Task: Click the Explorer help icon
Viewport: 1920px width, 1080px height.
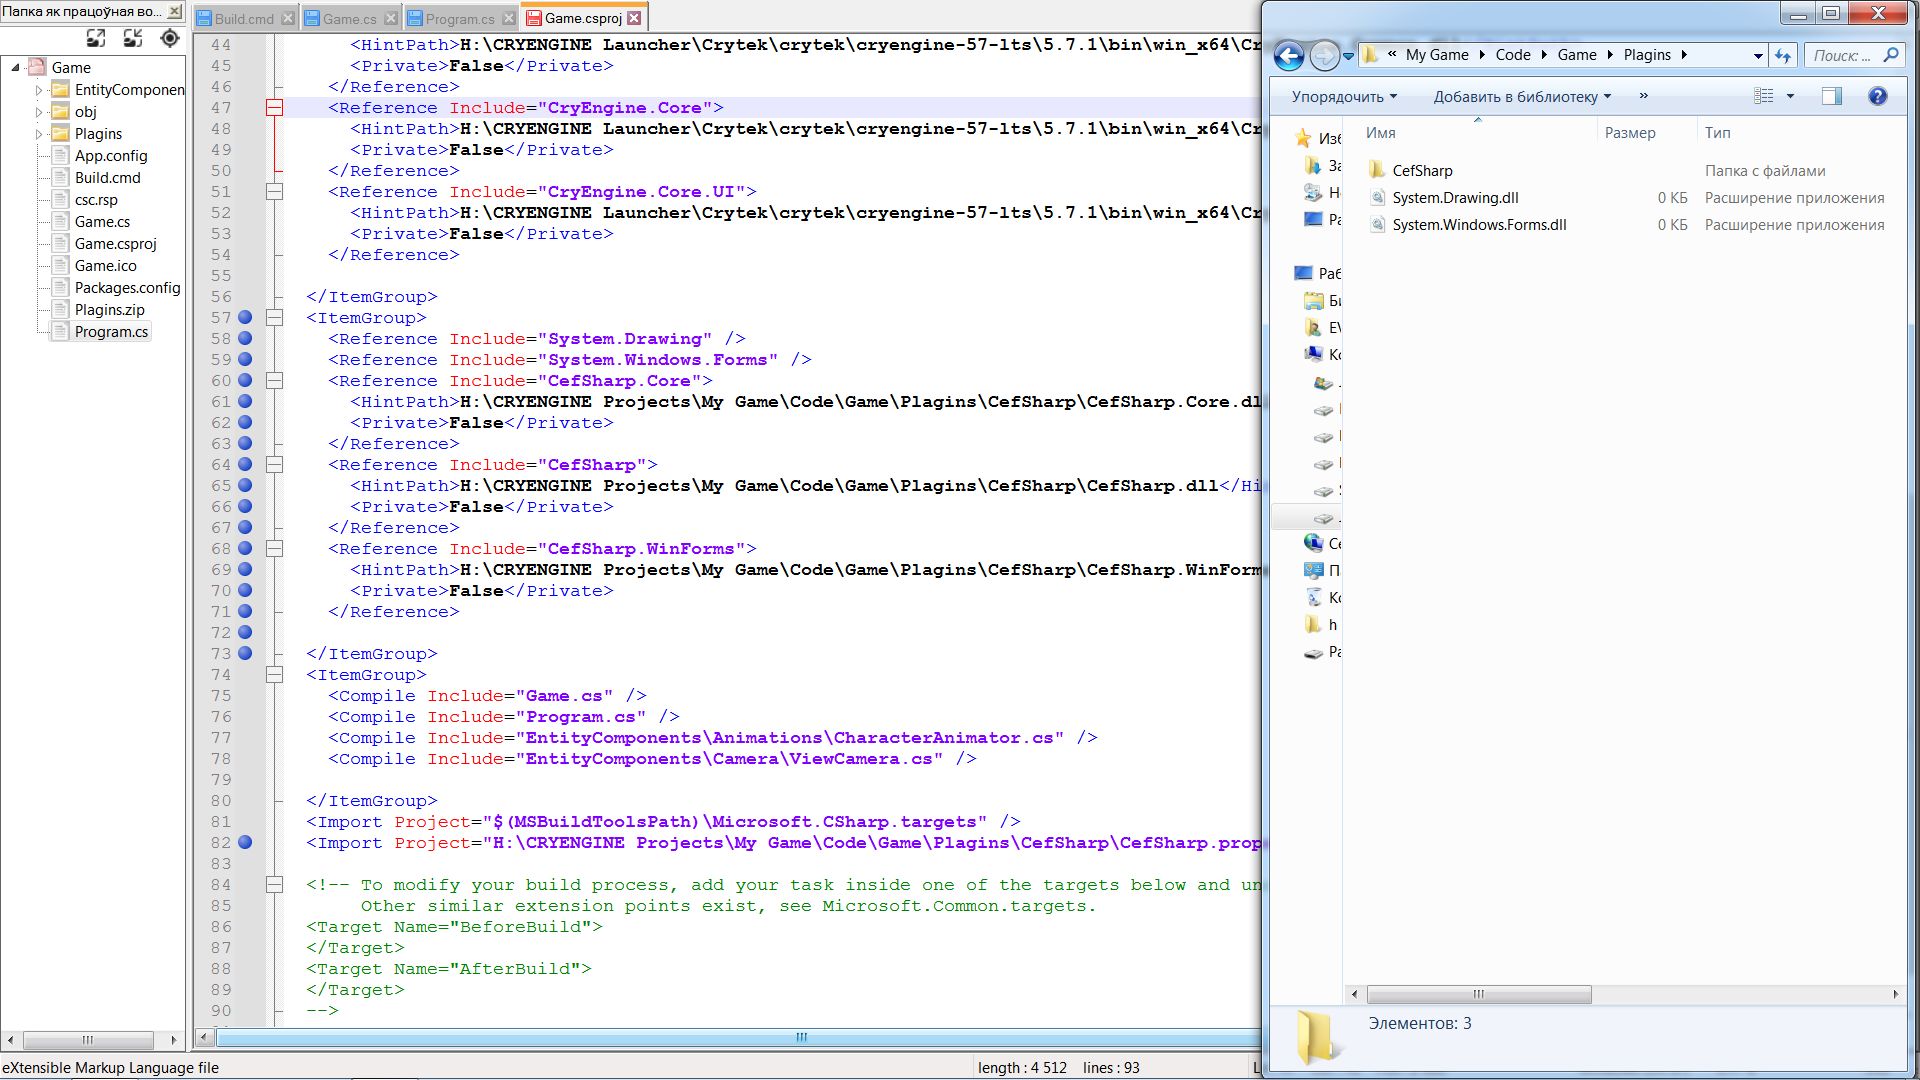Action: click(x=1878, y=96)
